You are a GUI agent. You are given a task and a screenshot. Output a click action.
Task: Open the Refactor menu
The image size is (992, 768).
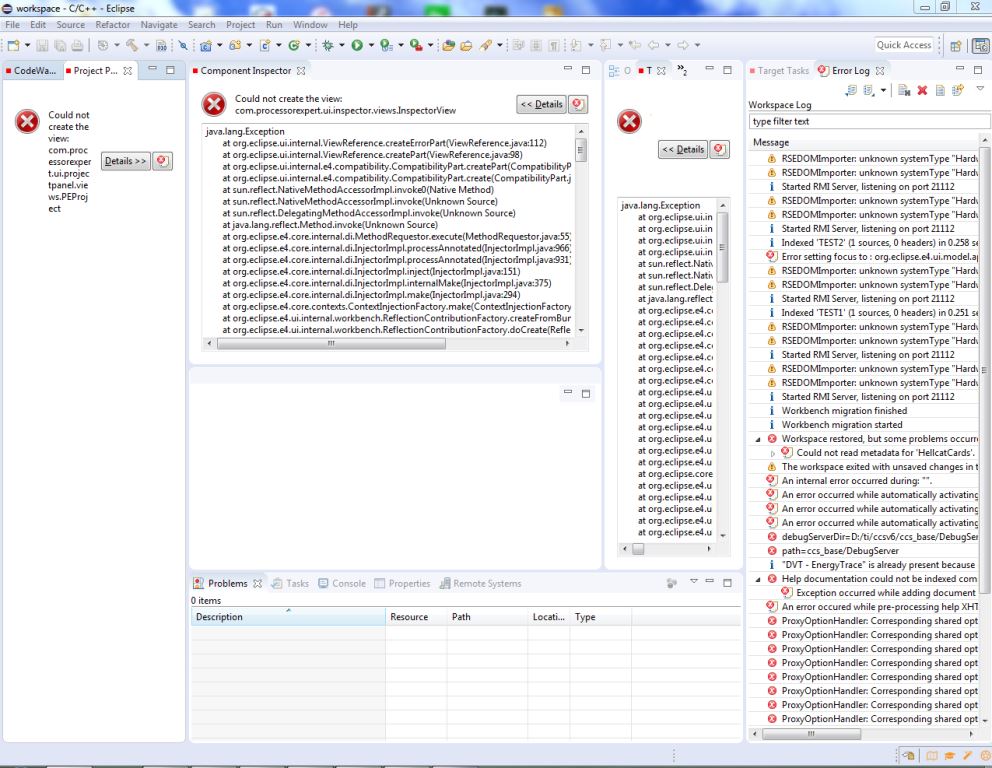113,24
